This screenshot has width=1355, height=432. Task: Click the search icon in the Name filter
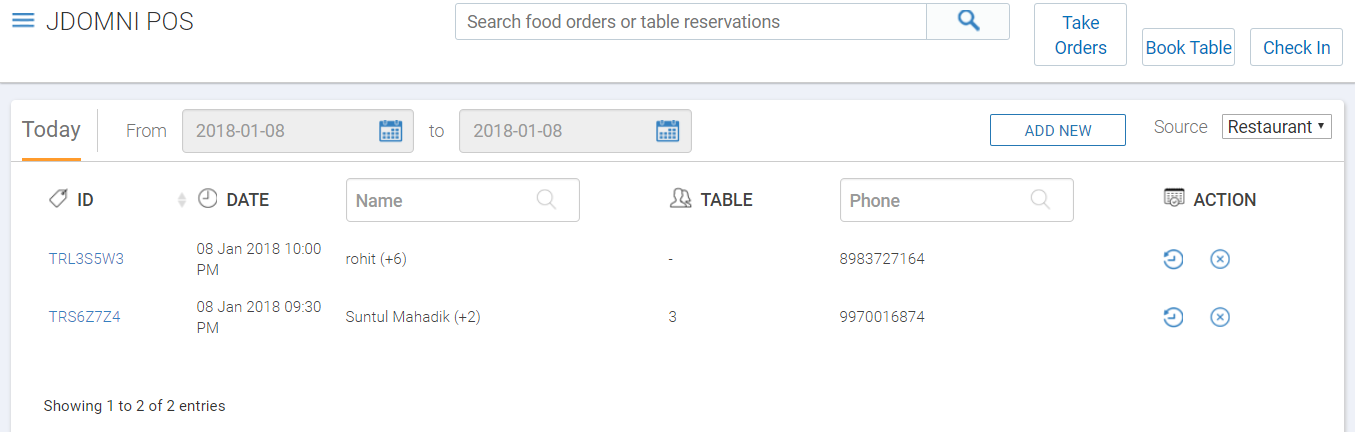(x=546, y=199)
